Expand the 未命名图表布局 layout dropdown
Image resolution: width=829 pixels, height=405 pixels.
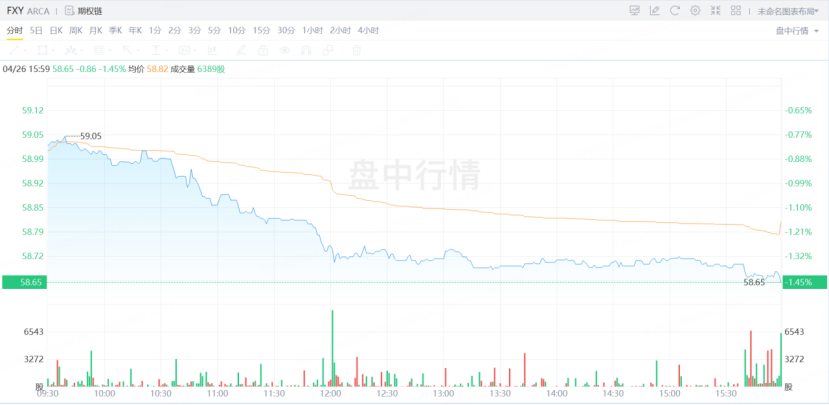790,11
